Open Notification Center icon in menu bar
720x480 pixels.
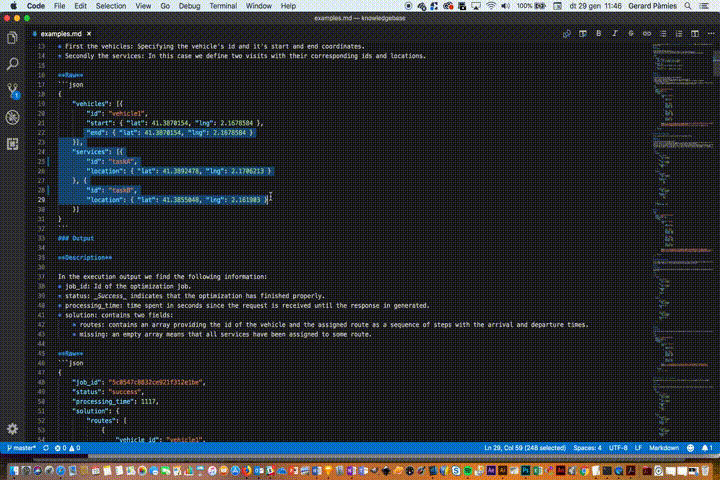(703, 6)
